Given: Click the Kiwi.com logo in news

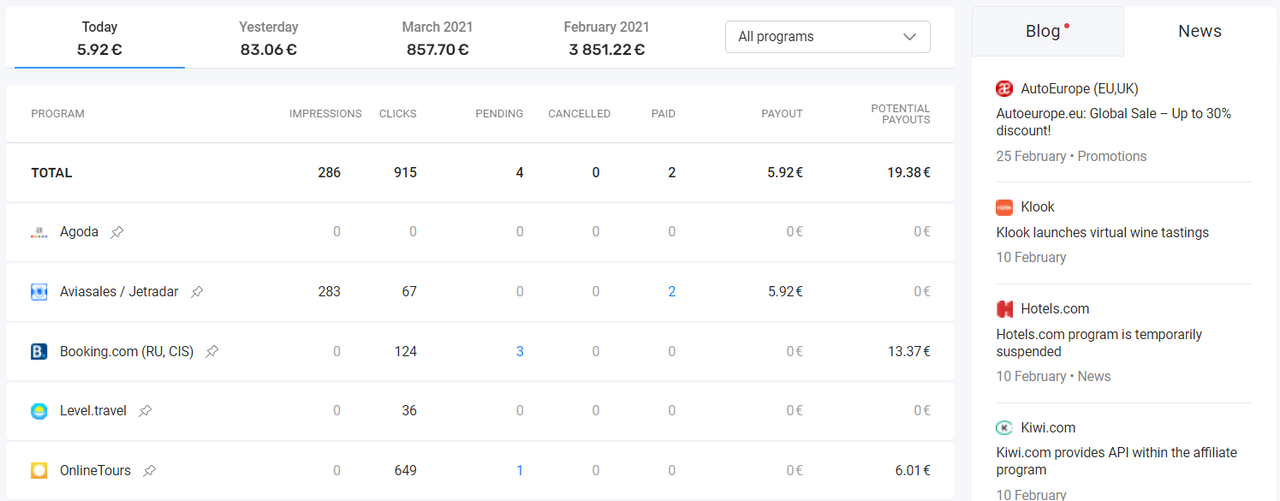Looking at the screenshot, I should [1005, 428].
